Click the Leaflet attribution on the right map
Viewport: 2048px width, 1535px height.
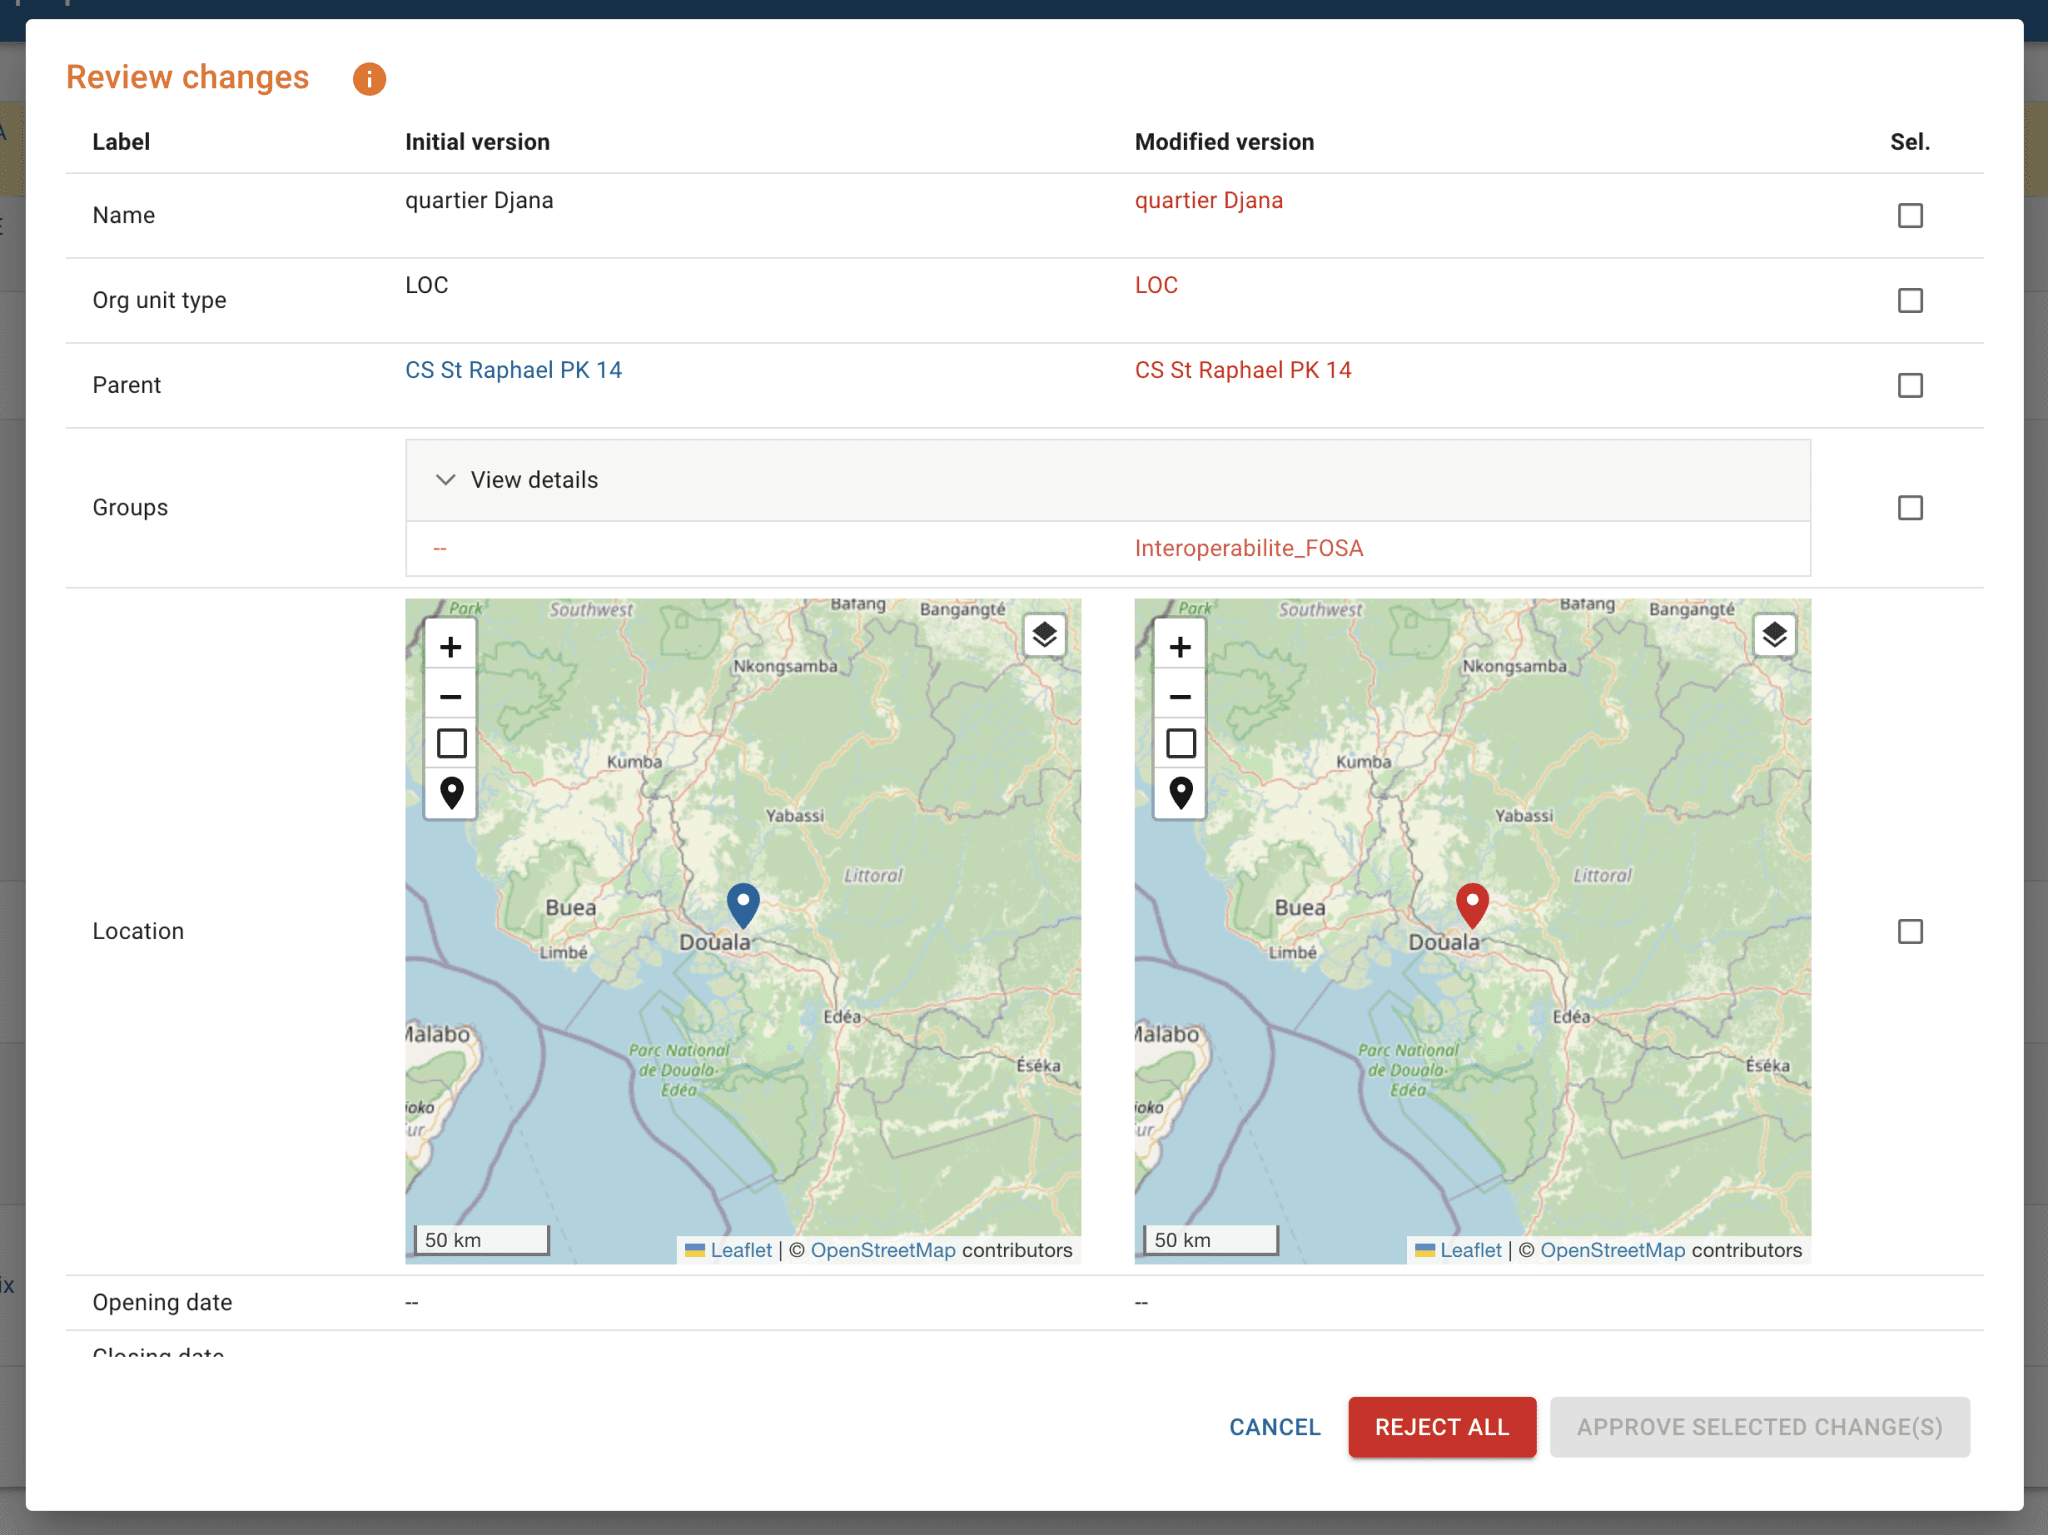[x=1471, y=1250]
